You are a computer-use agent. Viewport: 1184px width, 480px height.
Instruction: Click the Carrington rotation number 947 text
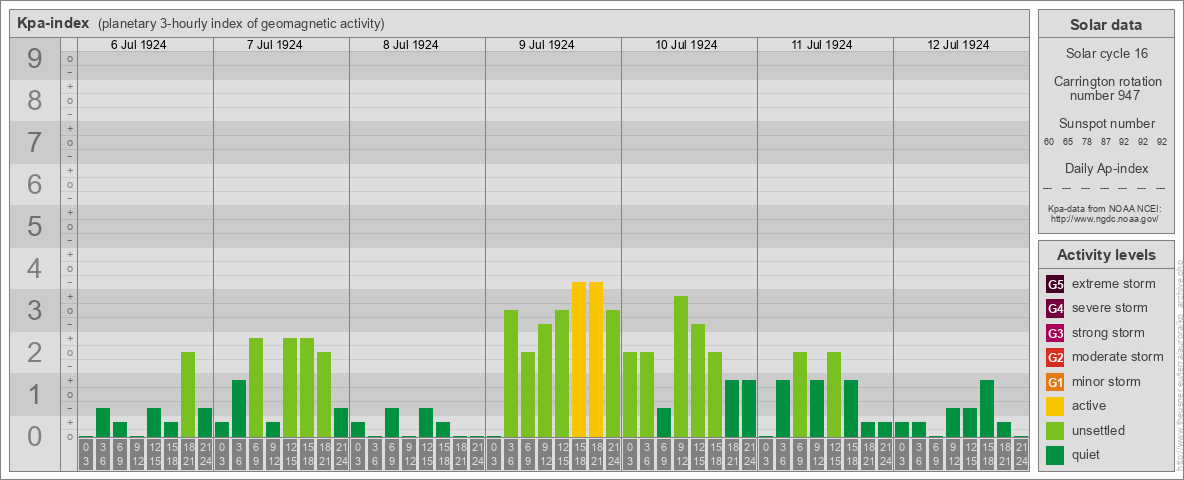pyautogui.click(x=1106, y=88)
